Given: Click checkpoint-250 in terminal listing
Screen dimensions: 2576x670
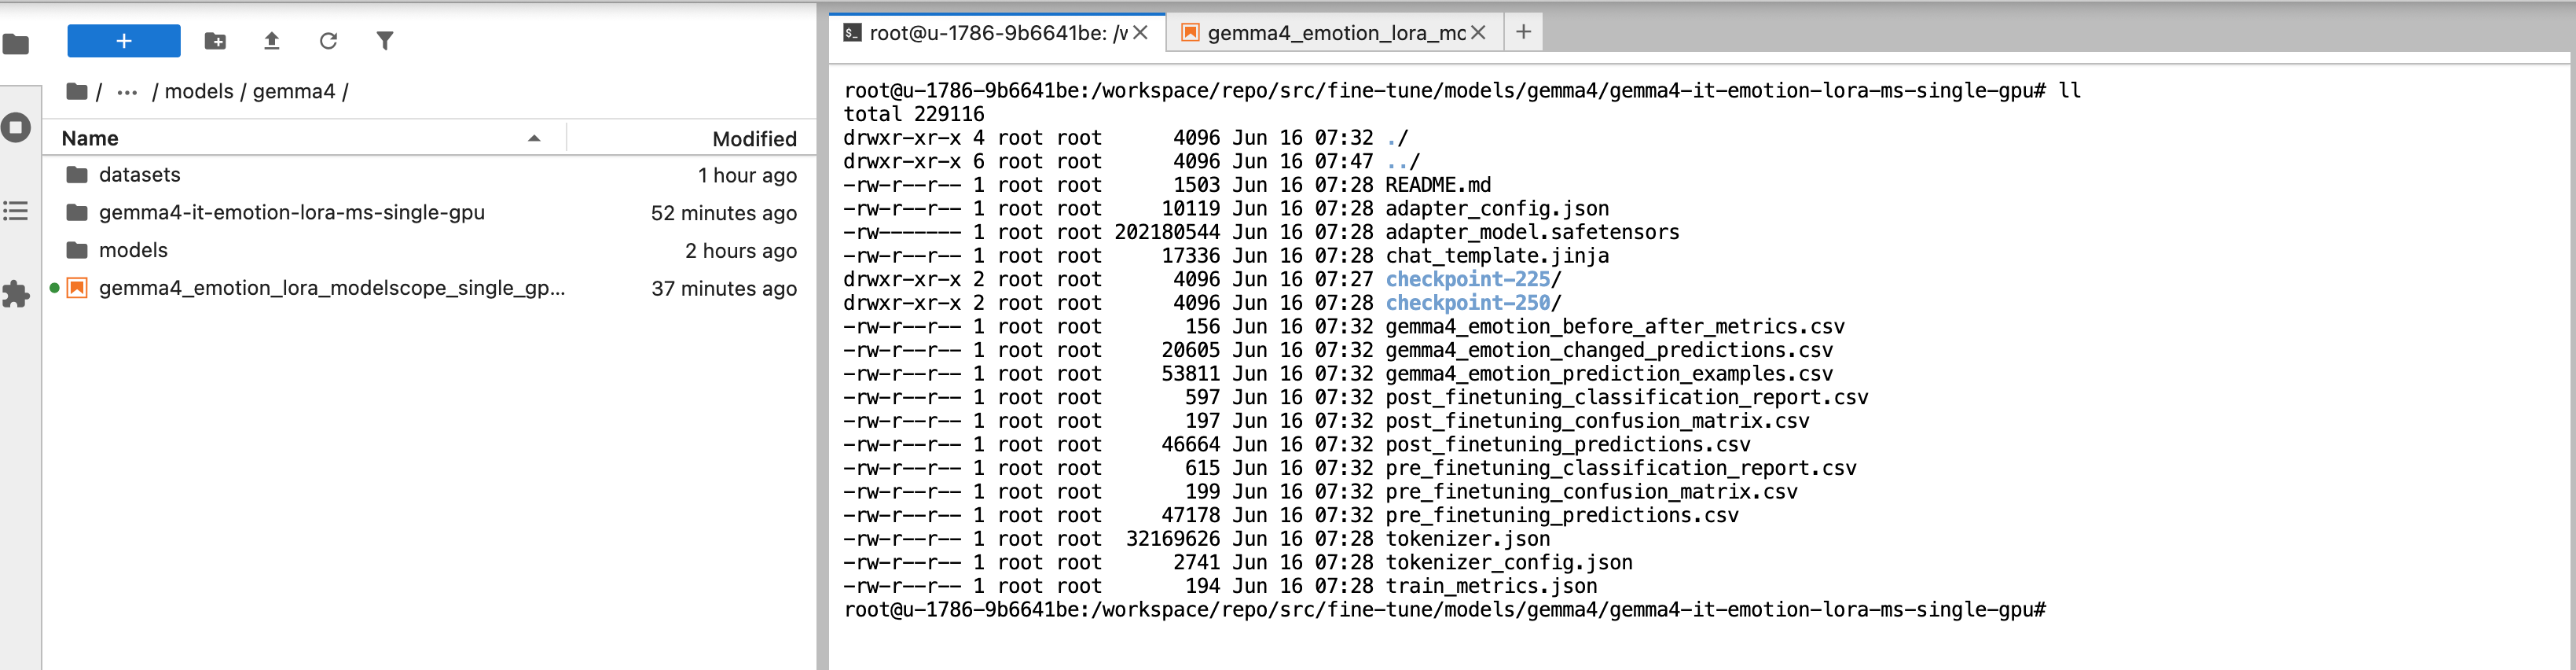Looking at the screenshot, I should [x=1467, y=303].
